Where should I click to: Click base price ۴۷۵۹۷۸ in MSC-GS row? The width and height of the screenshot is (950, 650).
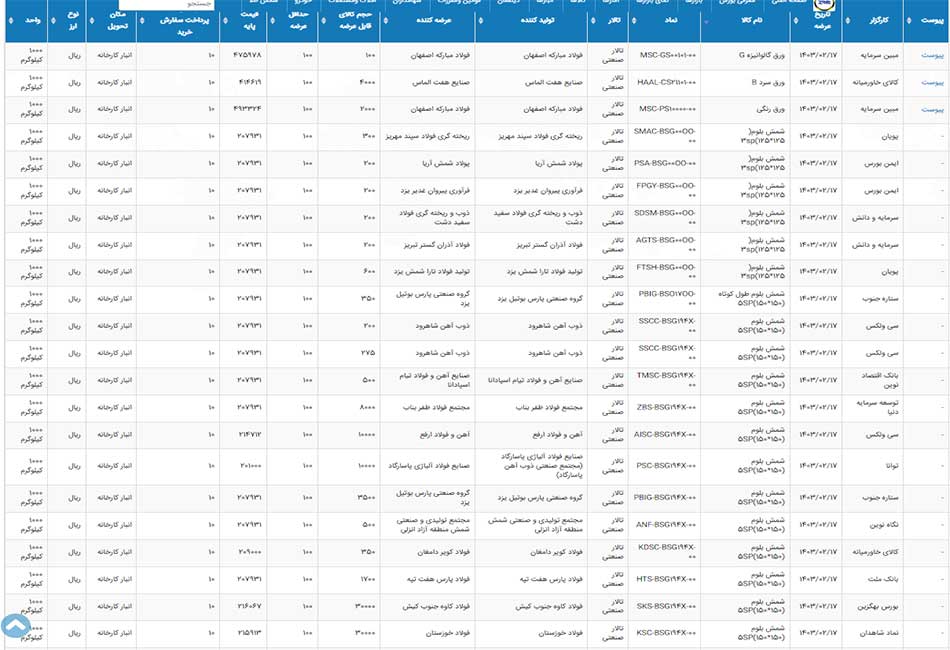coord(247,55)
